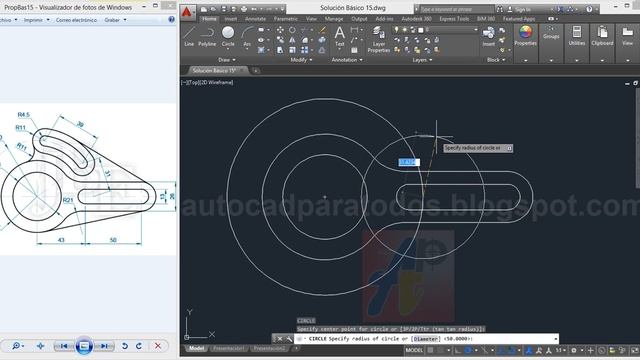Click Correo electrónico in photo viewer
The height and width of the screenshot is (360, 640).
(76, 20)
